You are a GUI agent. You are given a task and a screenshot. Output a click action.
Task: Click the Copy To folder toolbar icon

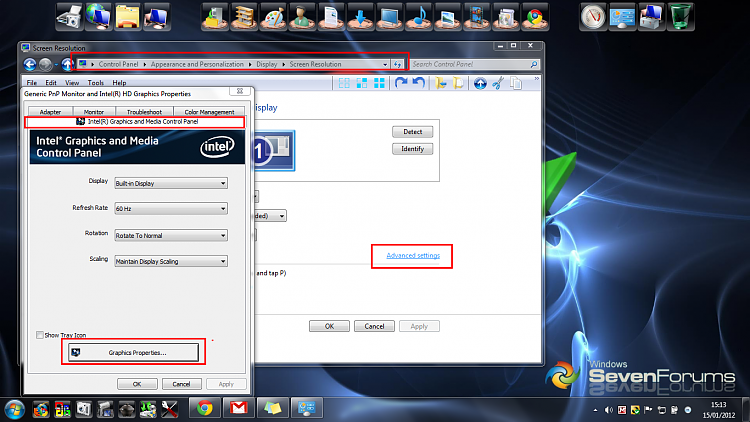point(458,83)
